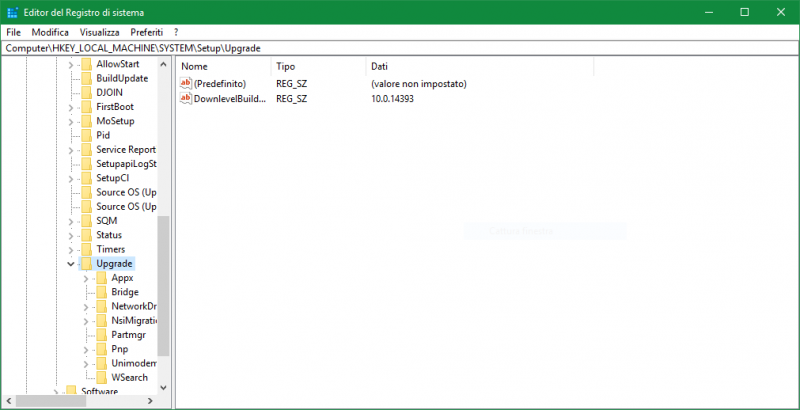Screen dimensions: 800x410
Task: Select the (valore non impostato) data cell
Action: pos(419,84)
